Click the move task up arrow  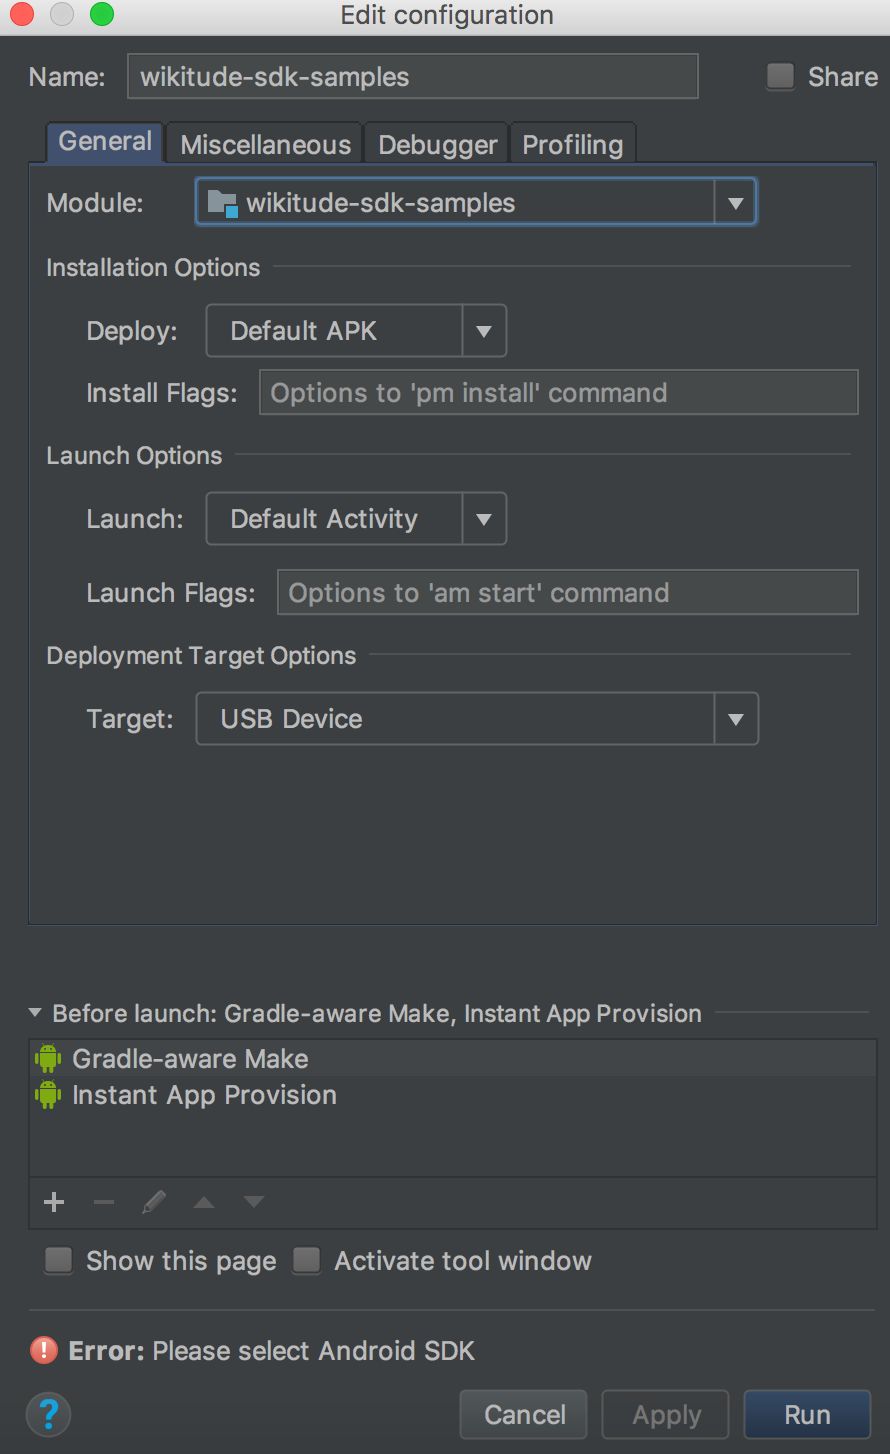pos(204,1202)
